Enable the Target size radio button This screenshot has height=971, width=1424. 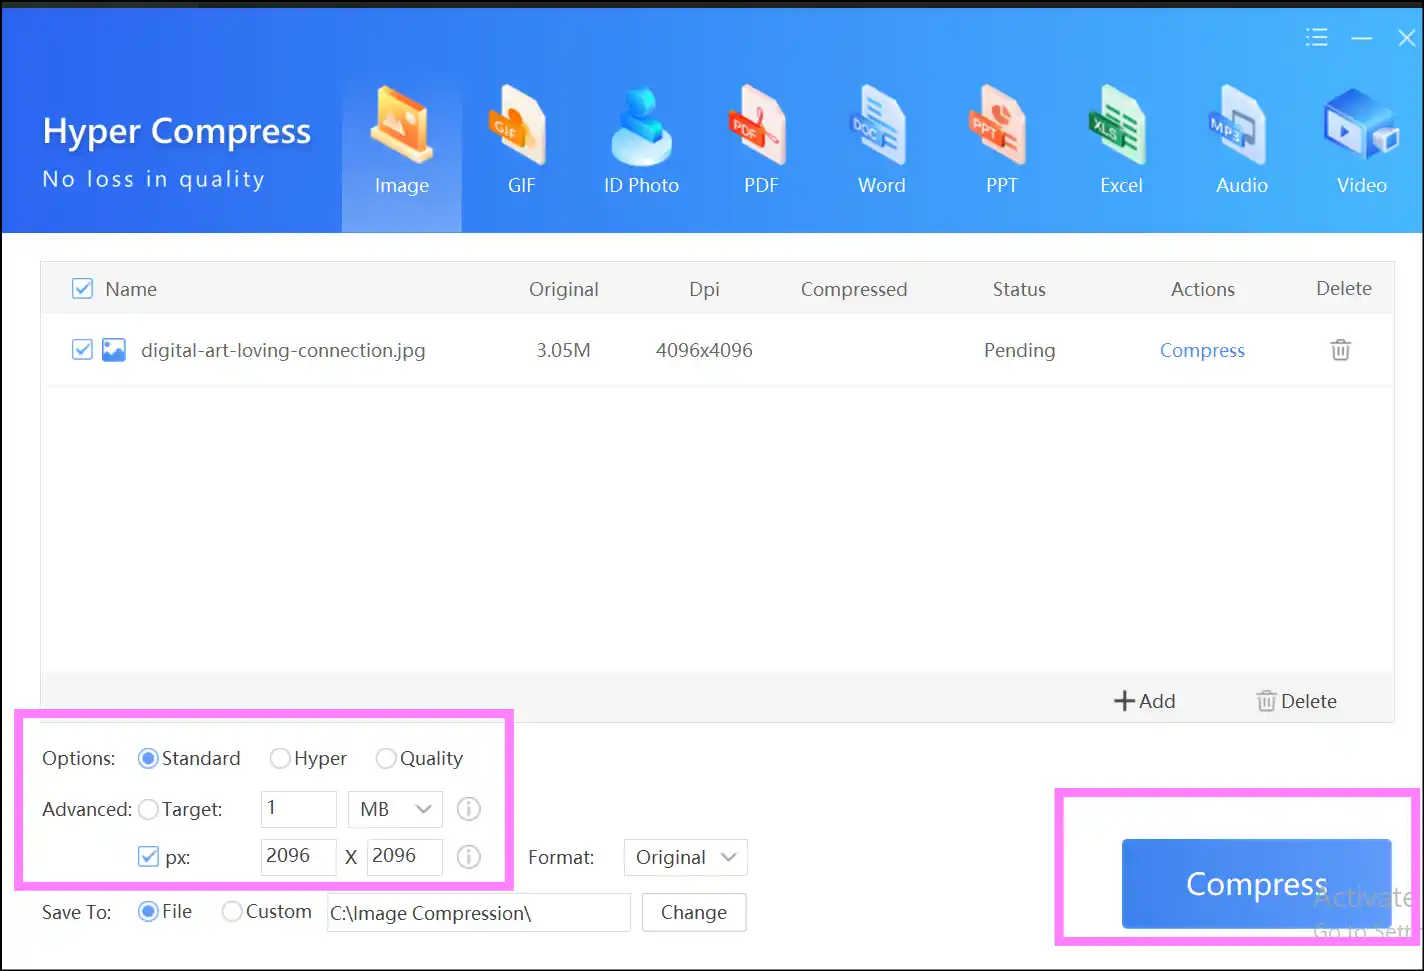148,809
